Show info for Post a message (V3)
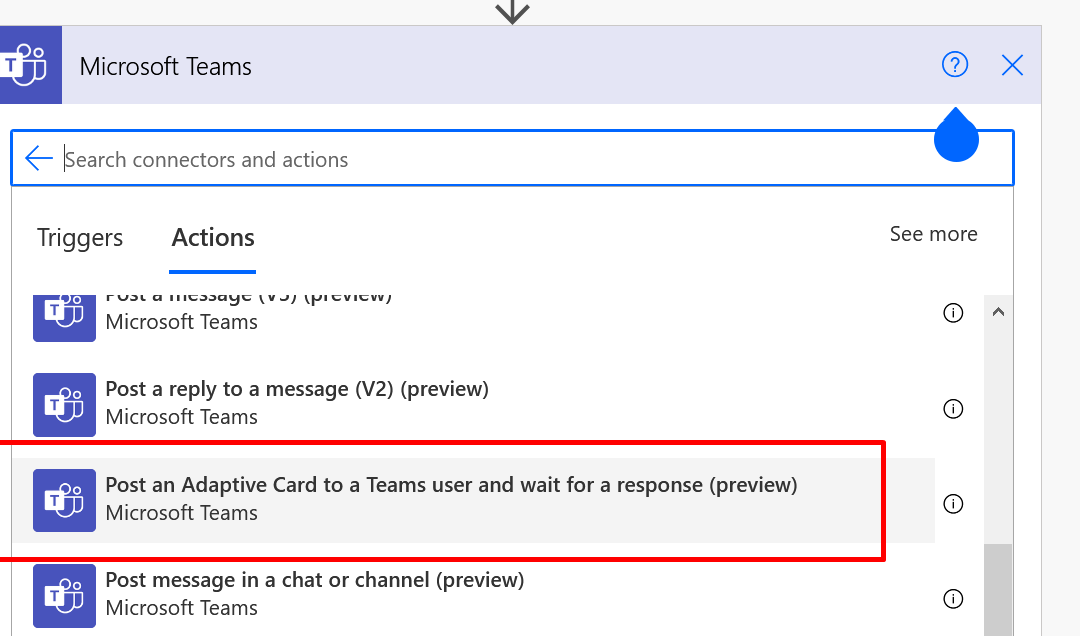Viewport: 1080px width, 636px height. [x=953, y=313]
